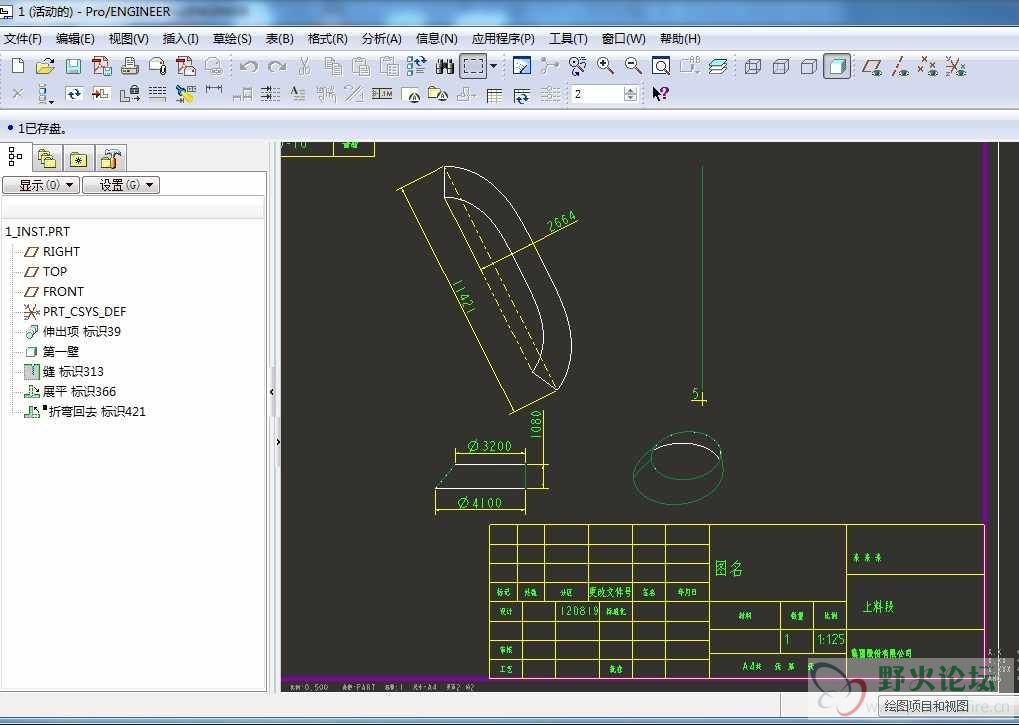The width and height of the screenshot is (1019, 725).
Task: Redraw the current view icon
Action: (522, 66)
